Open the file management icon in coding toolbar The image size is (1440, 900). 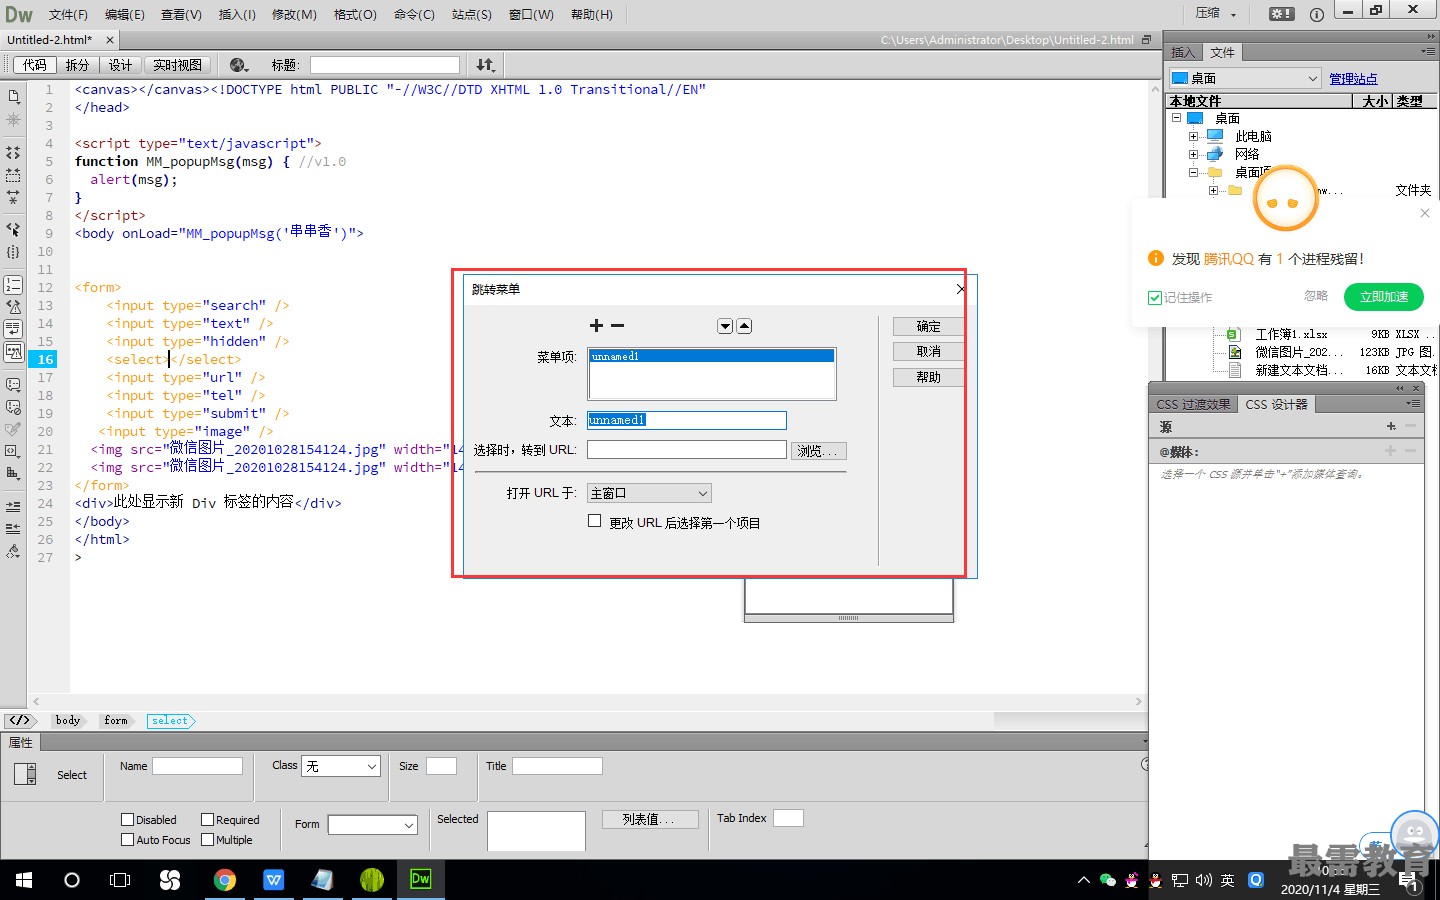coord(13,96)
